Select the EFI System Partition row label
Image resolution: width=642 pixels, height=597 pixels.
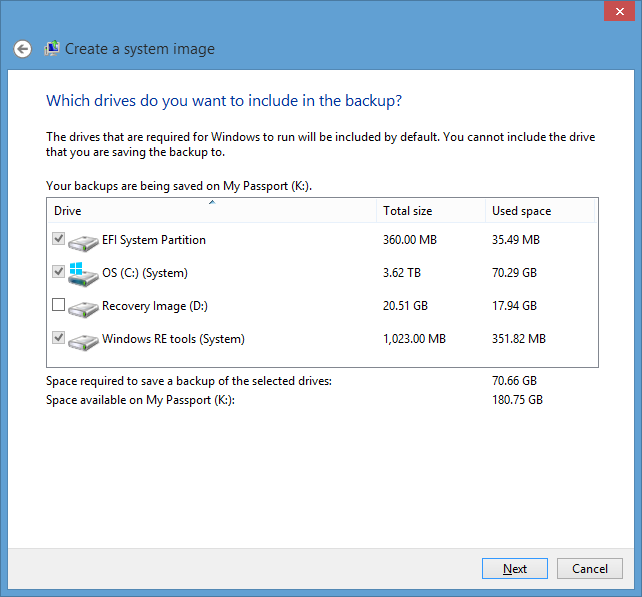click(x=154, y=240)
